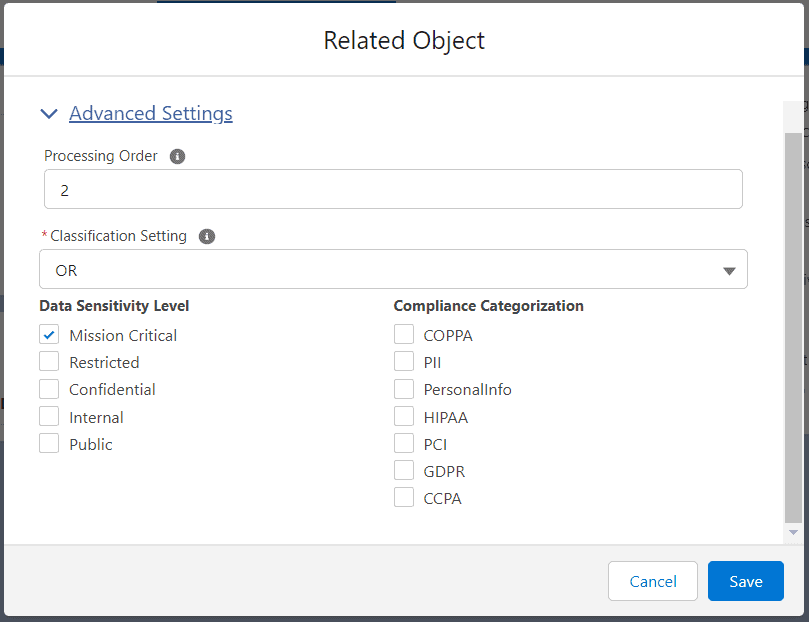Viewport: 809px width, 622px height.
Task: Select the Public checkbox
Action: pyautogui.click(x=49, y=444)
